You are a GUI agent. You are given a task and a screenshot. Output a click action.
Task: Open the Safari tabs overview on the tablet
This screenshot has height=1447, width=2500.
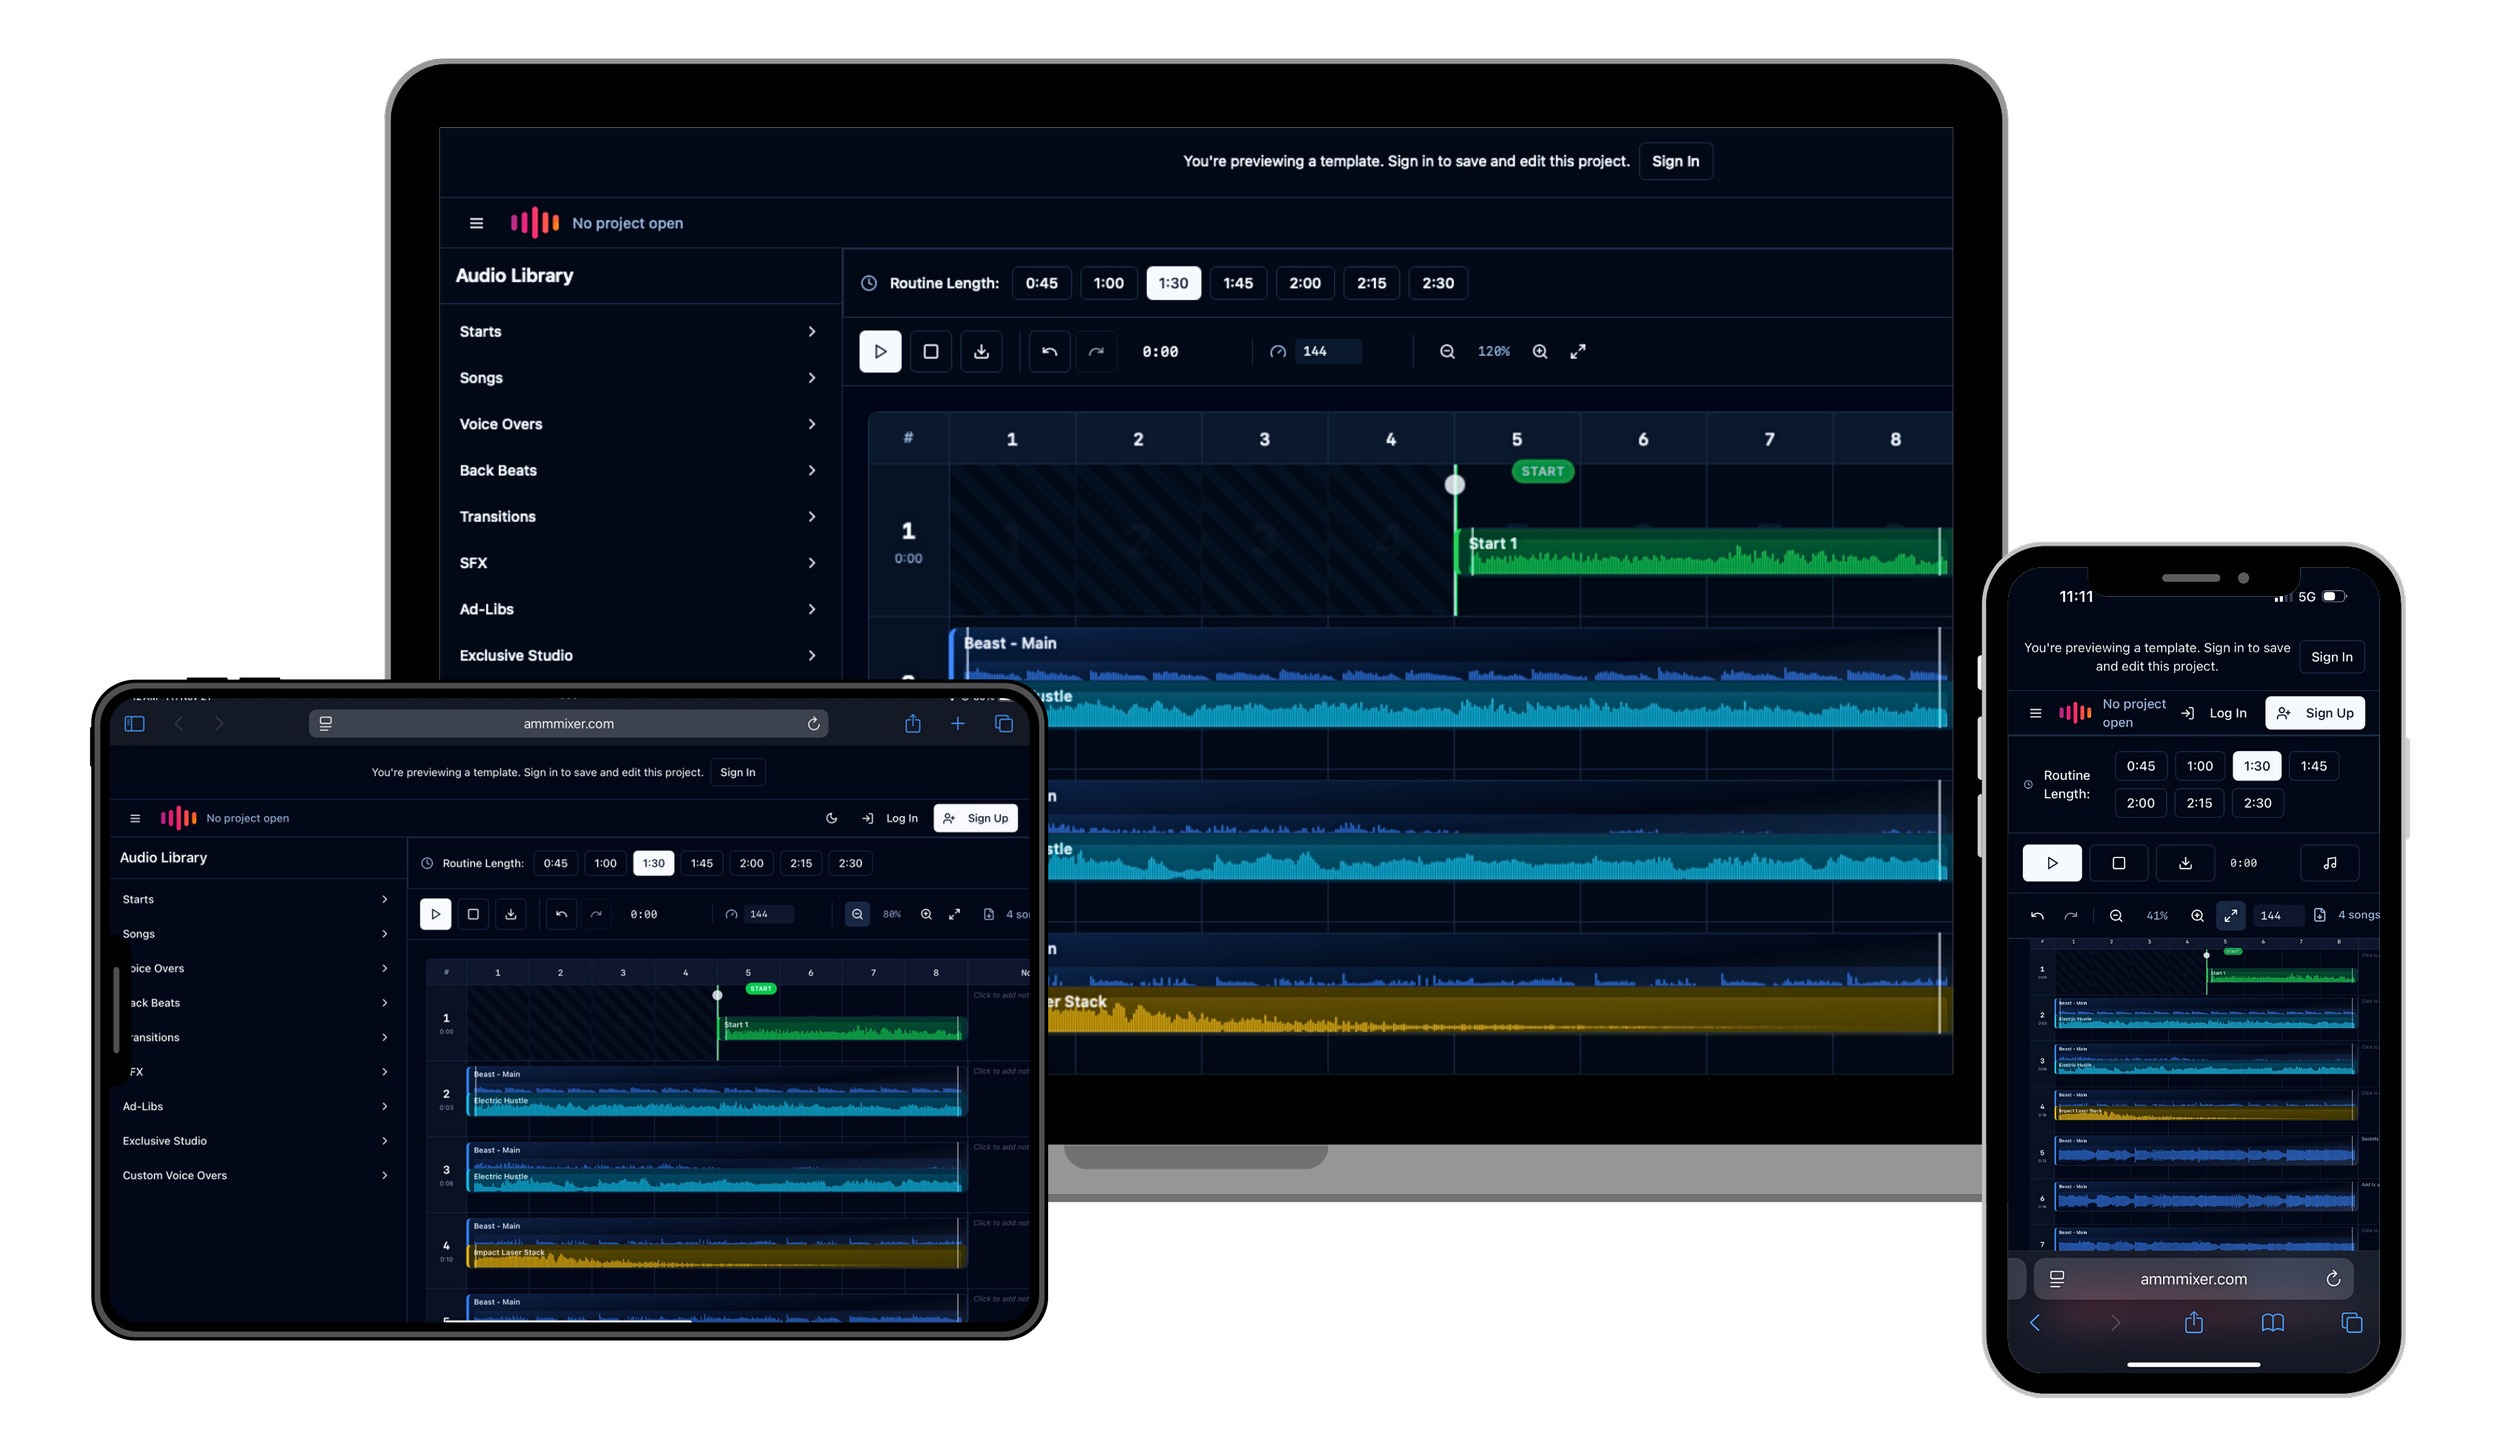pyautogui.click(x=1004, y=723)
